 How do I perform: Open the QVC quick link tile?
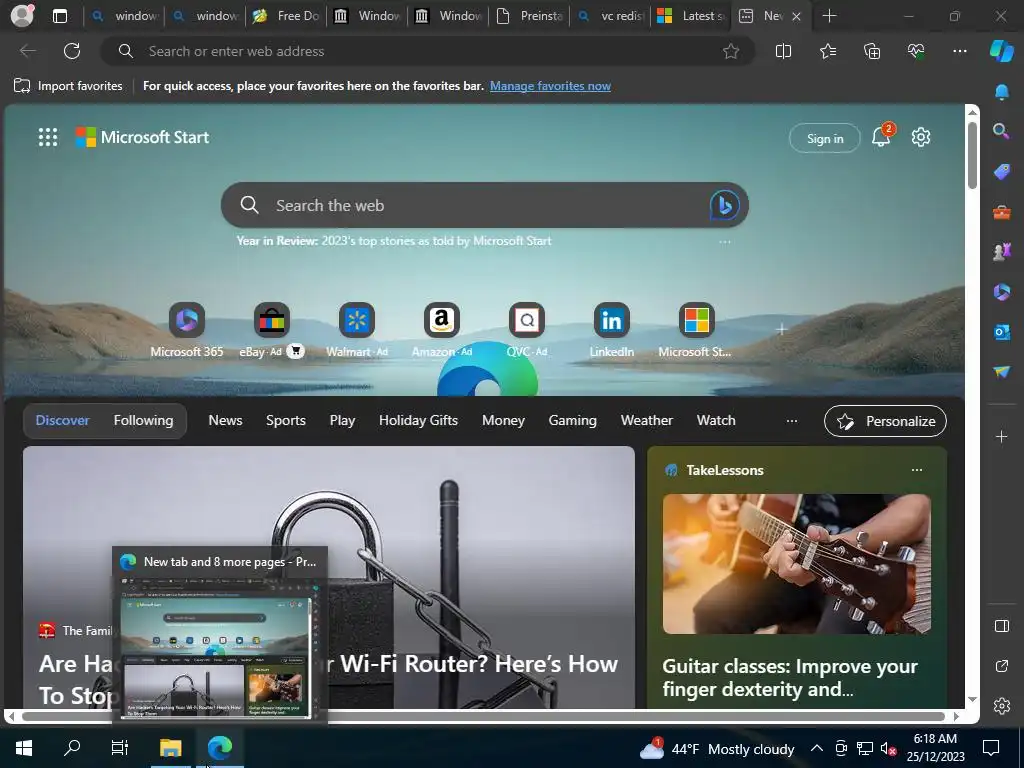click(x=526, y=330)
